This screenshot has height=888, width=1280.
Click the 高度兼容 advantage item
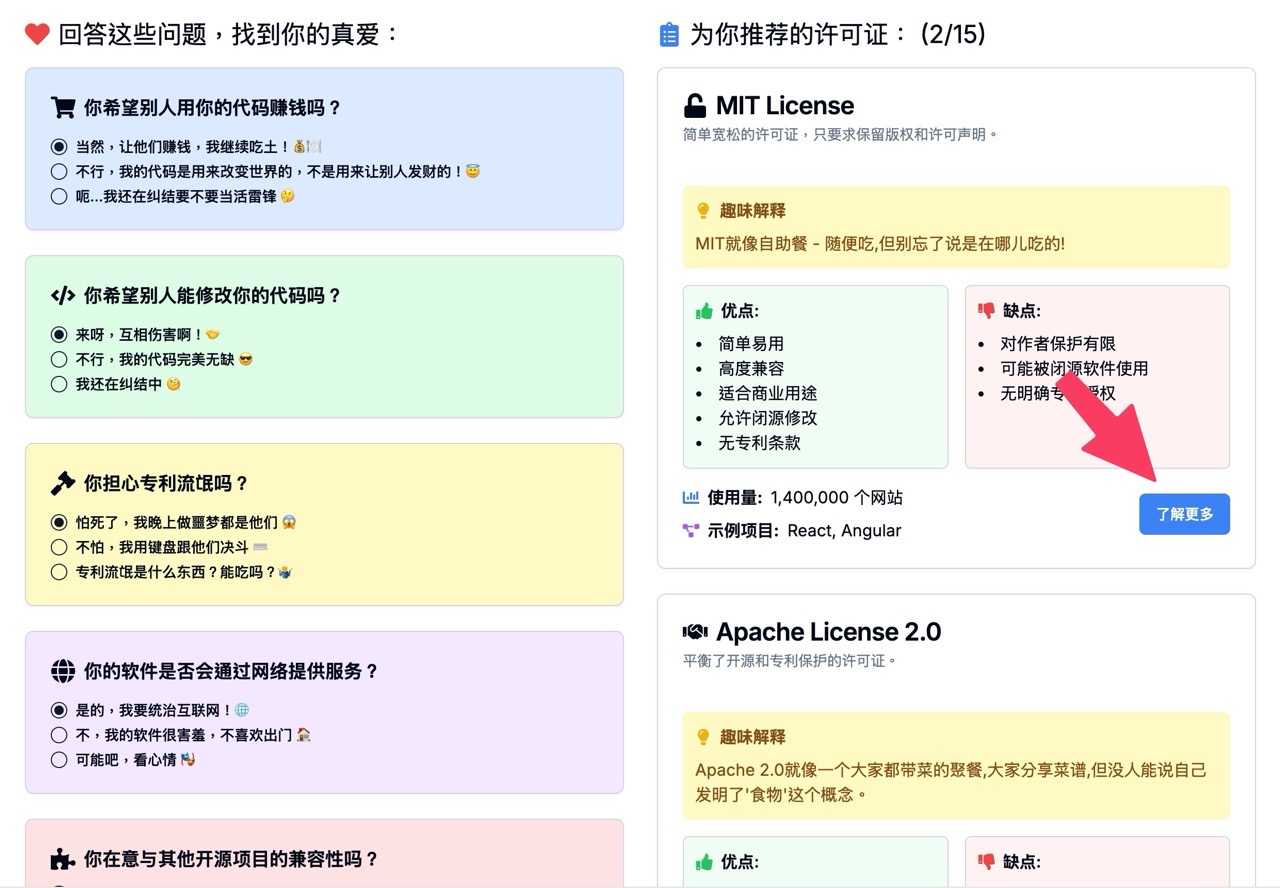(x=751, y=368)
